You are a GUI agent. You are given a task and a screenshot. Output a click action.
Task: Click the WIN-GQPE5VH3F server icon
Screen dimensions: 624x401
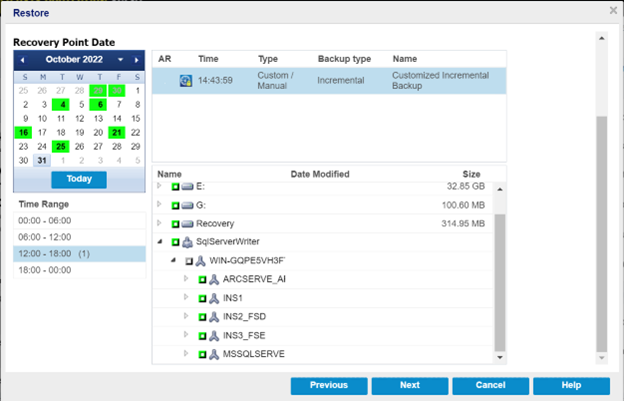pyautogui.click(x=201, y=261)
